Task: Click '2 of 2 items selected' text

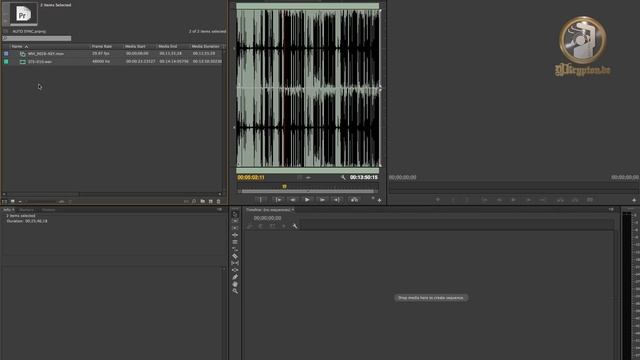Action: point(207,31)
